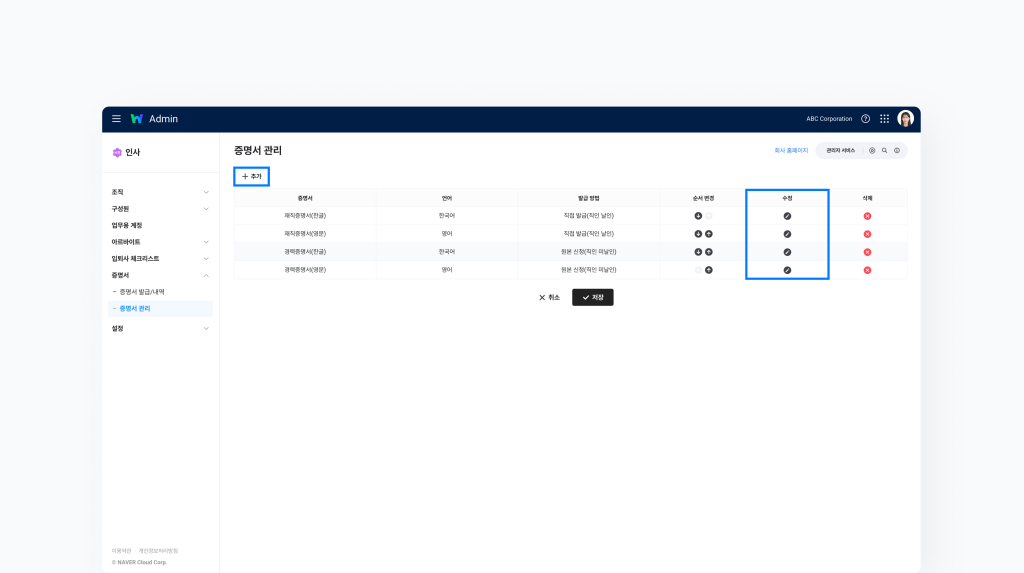The height and width of the screenshot is (573, 1024).
Task: Open the 회사 홈페이지 link
Action: point(791,151)
